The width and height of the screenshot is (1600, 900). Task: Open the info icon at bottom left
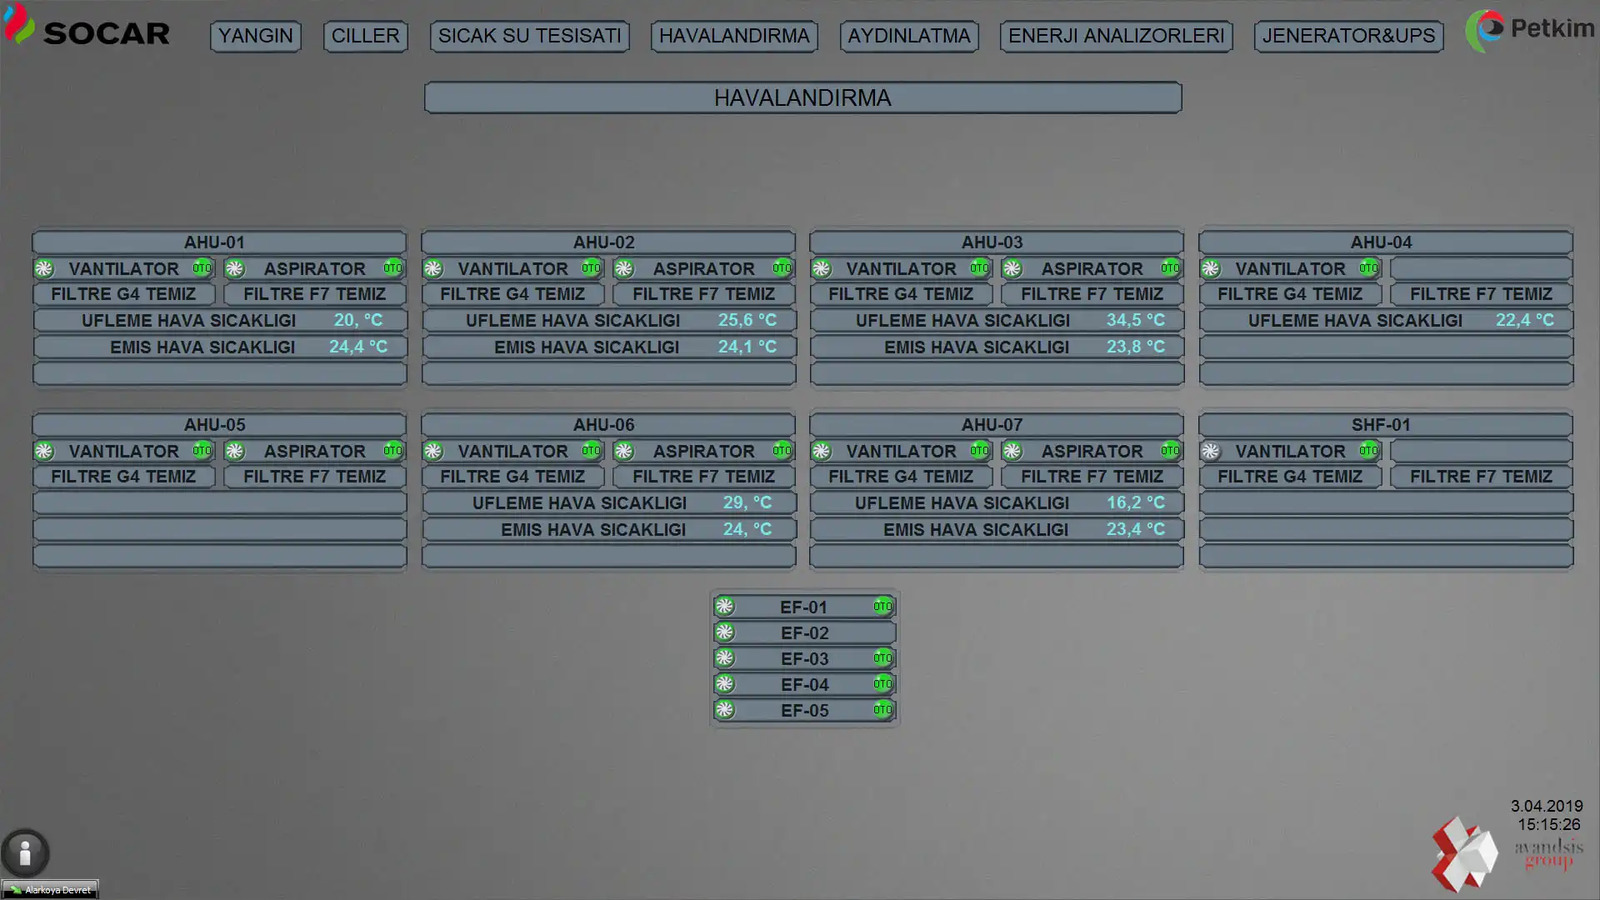pyautogui.click(x=25, y=853)
